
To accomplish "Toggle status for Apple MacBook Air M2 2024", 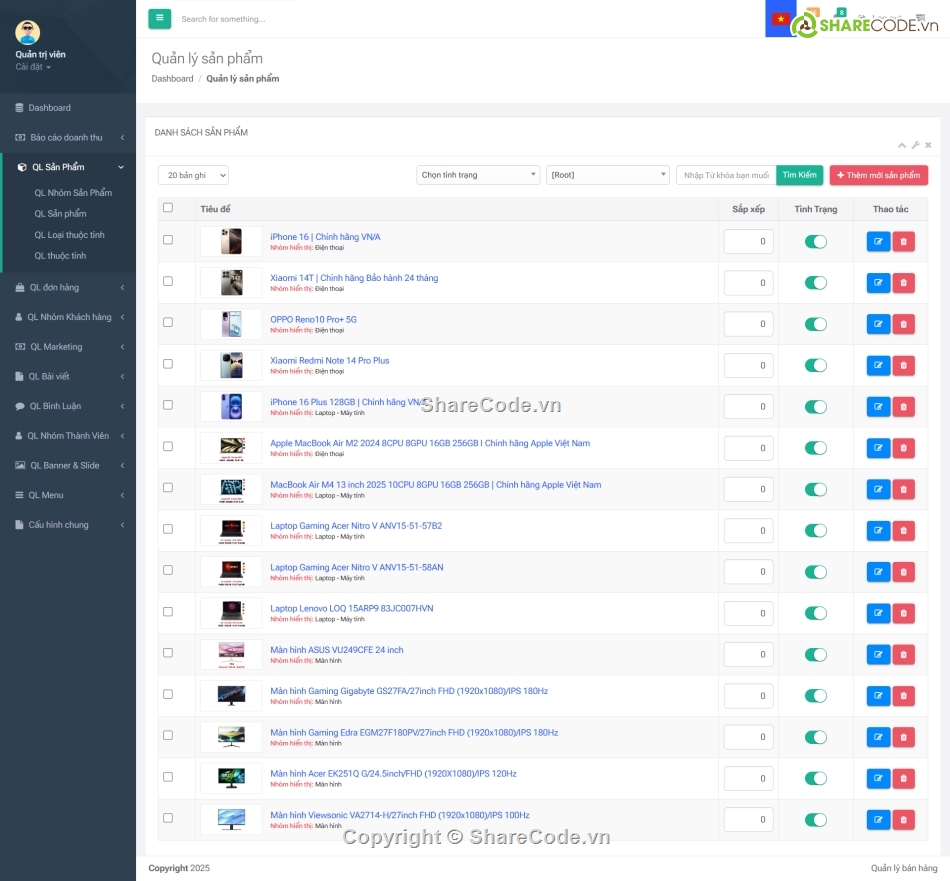I will click(x=815, y=448).
